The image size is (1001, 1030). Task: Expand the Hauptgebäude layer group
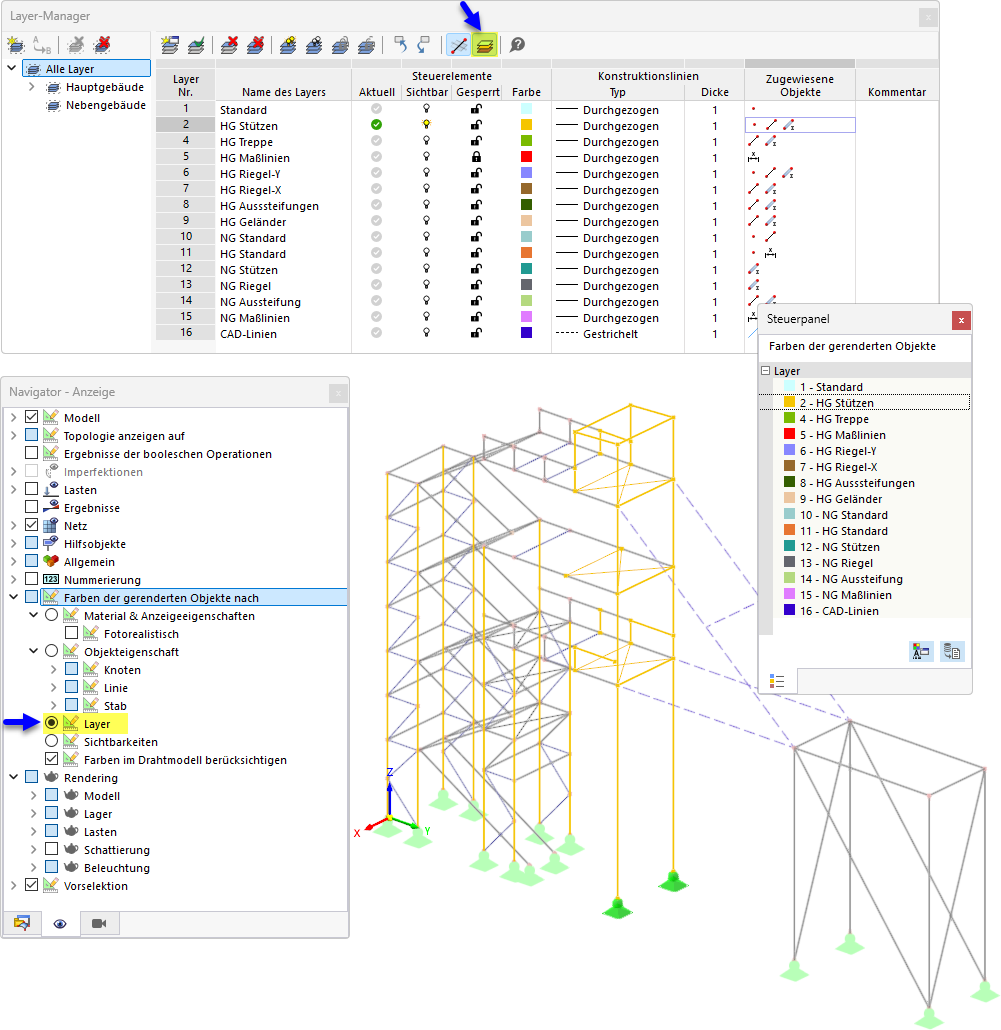coord(32,87)
